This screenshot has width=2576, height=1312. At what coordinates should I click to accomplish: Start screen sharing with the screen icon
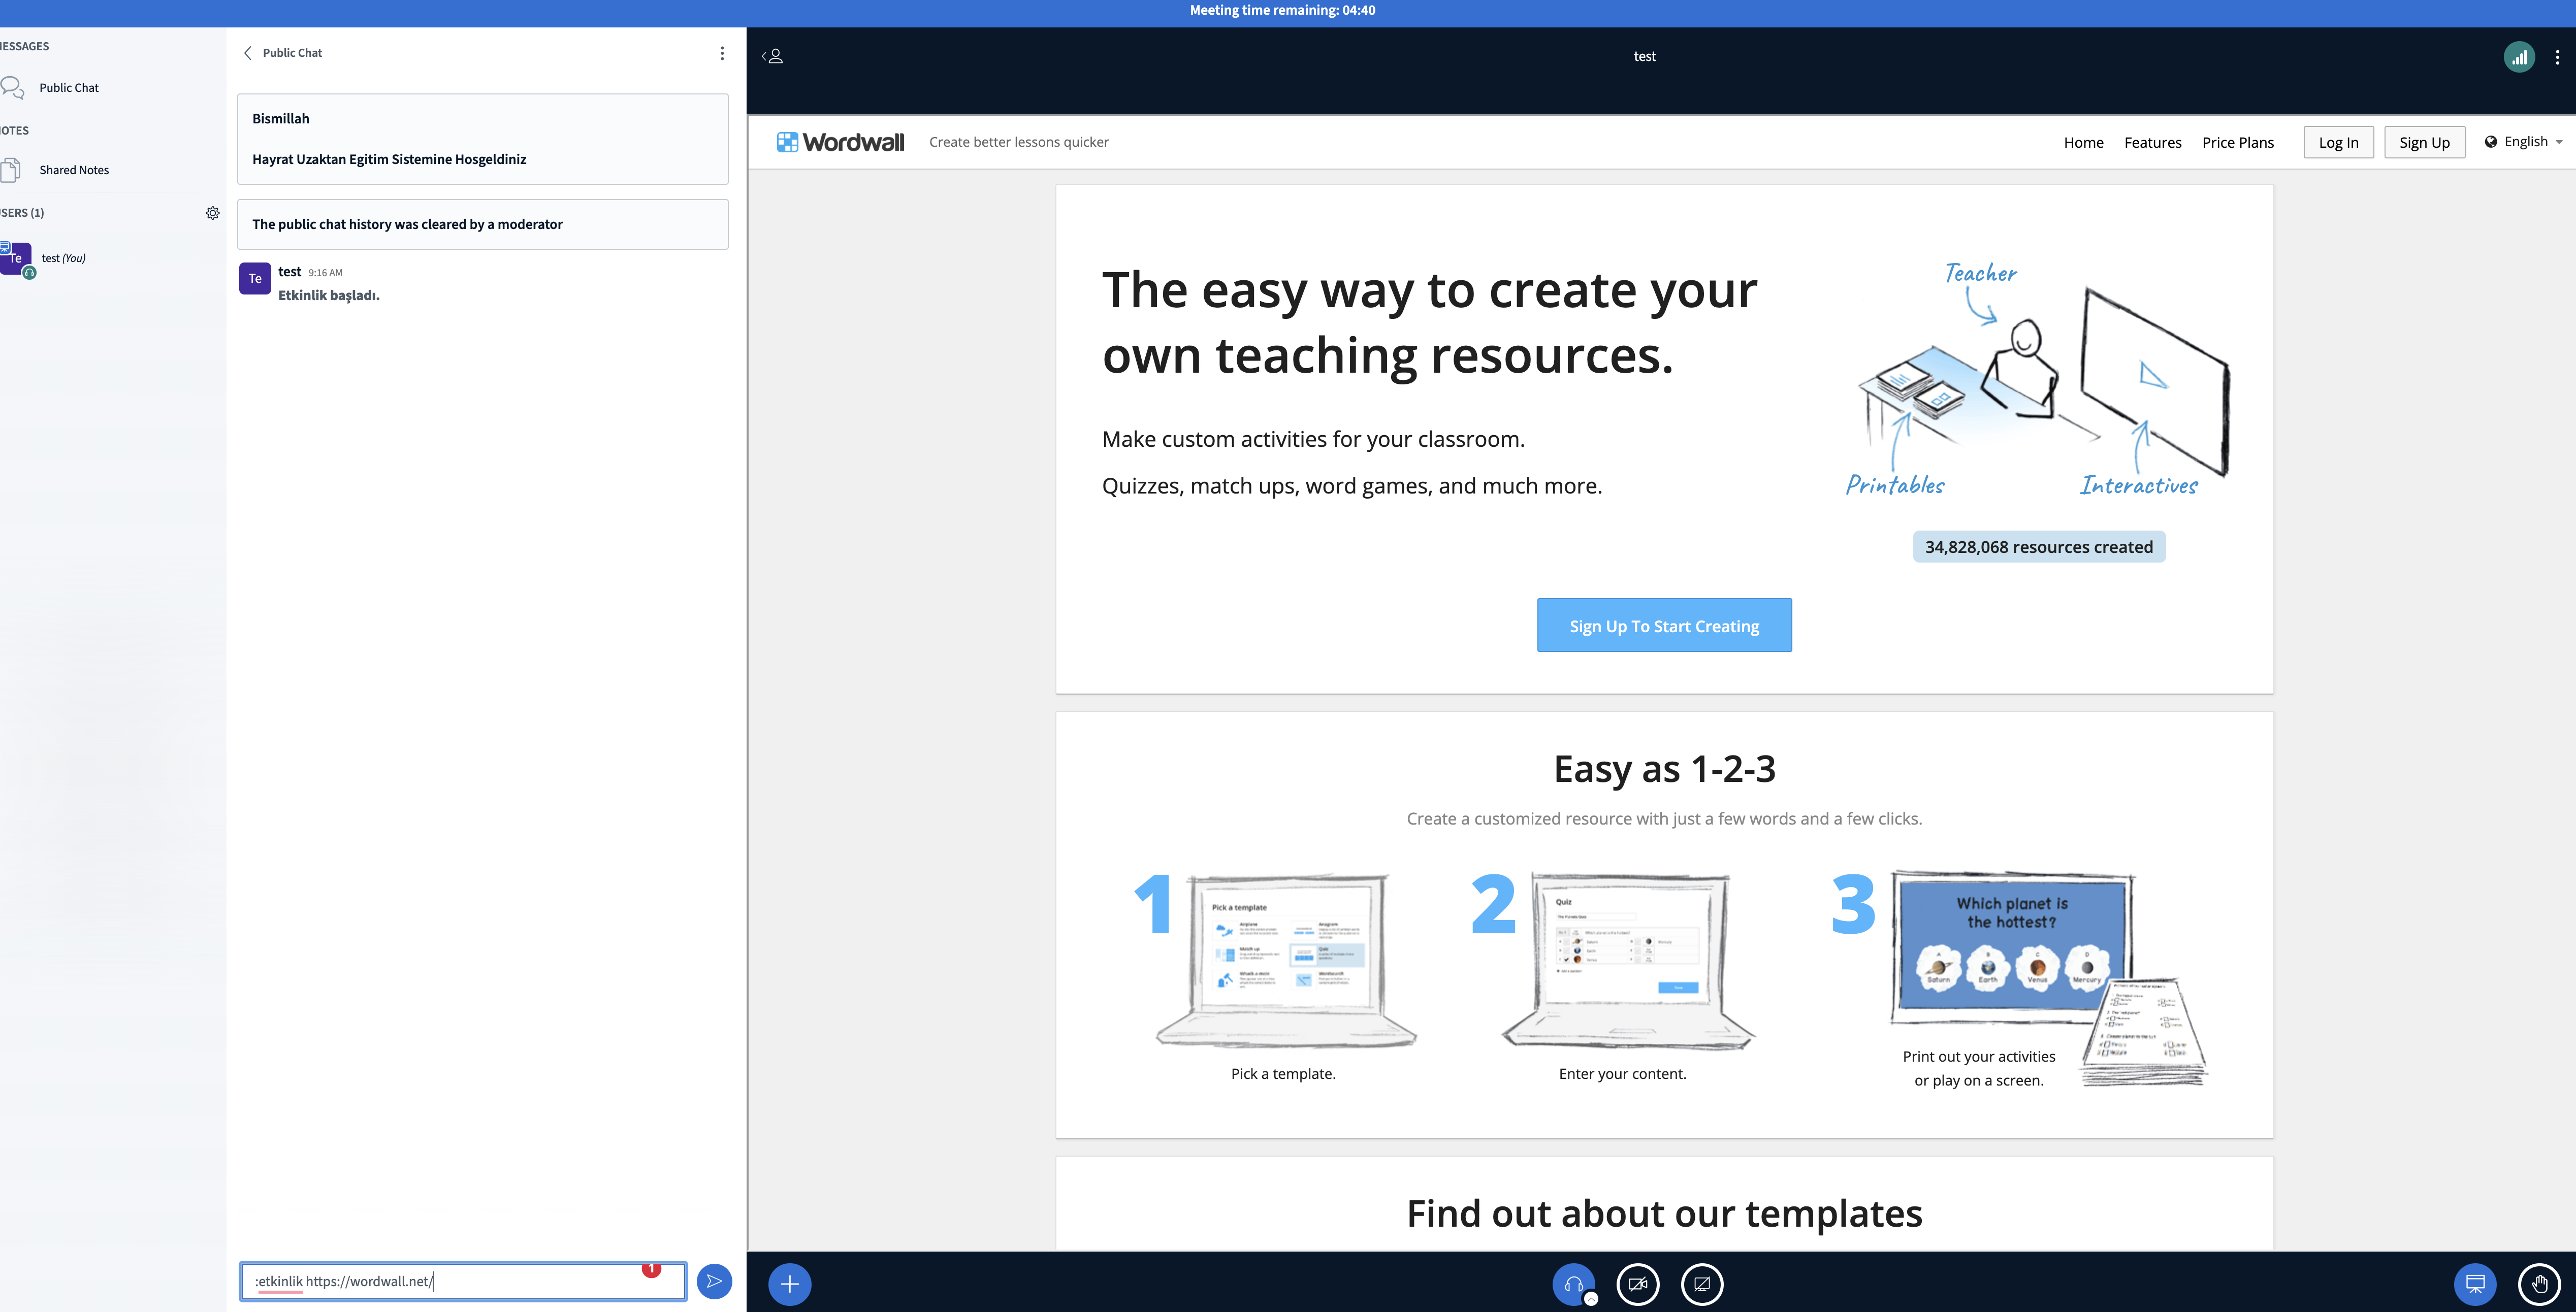pyautogui.click(x=1704, y=1284)
